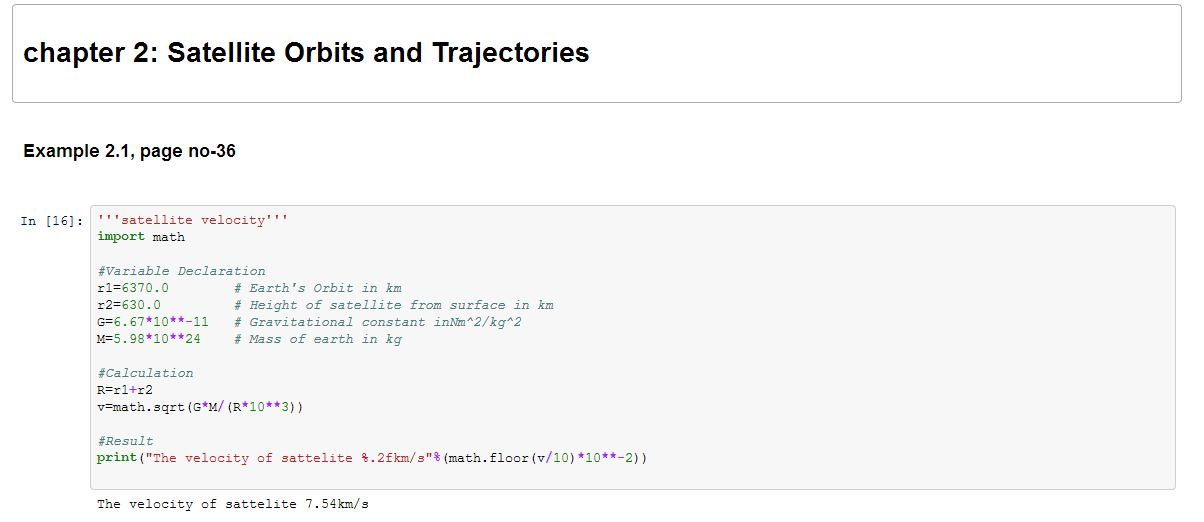The image size is (1204, 522).
Task: Click the 'satellite velocity' docstring line
Action: coord(193,220)
